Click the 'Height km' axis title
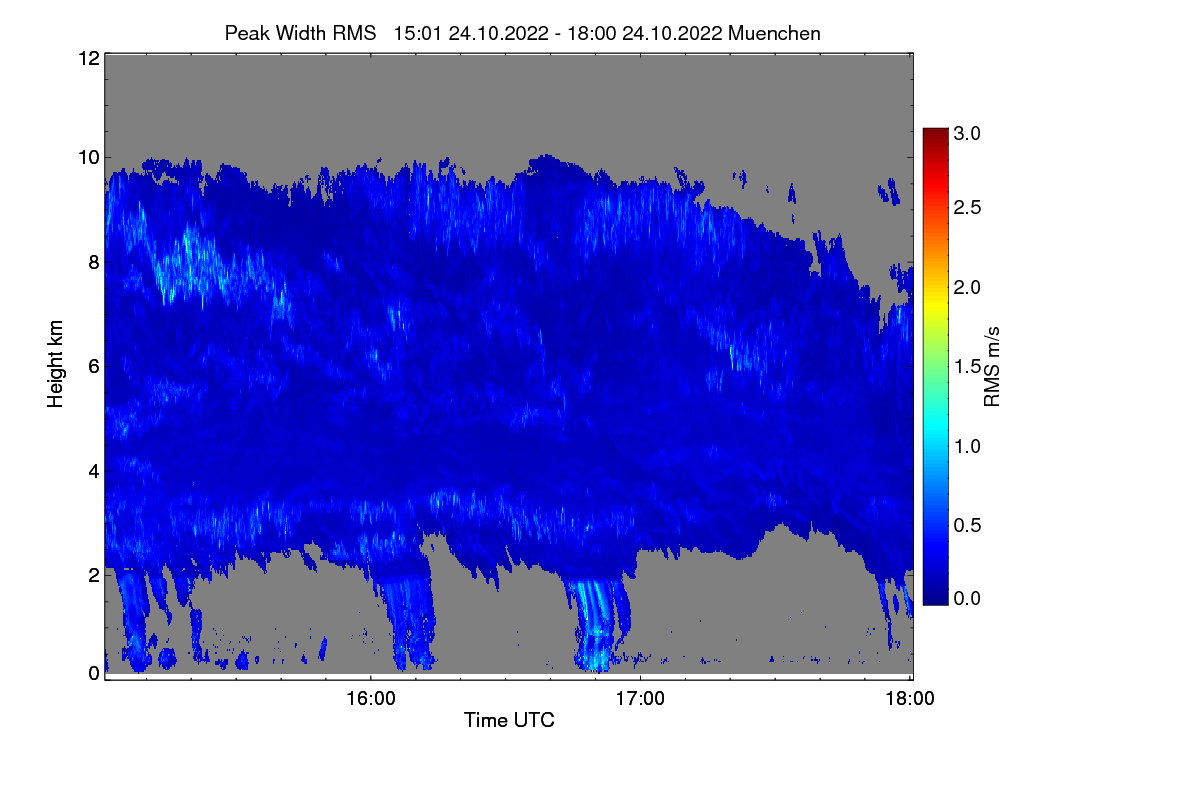This screenshot has width=1200, height=800. tap(55, 363)
